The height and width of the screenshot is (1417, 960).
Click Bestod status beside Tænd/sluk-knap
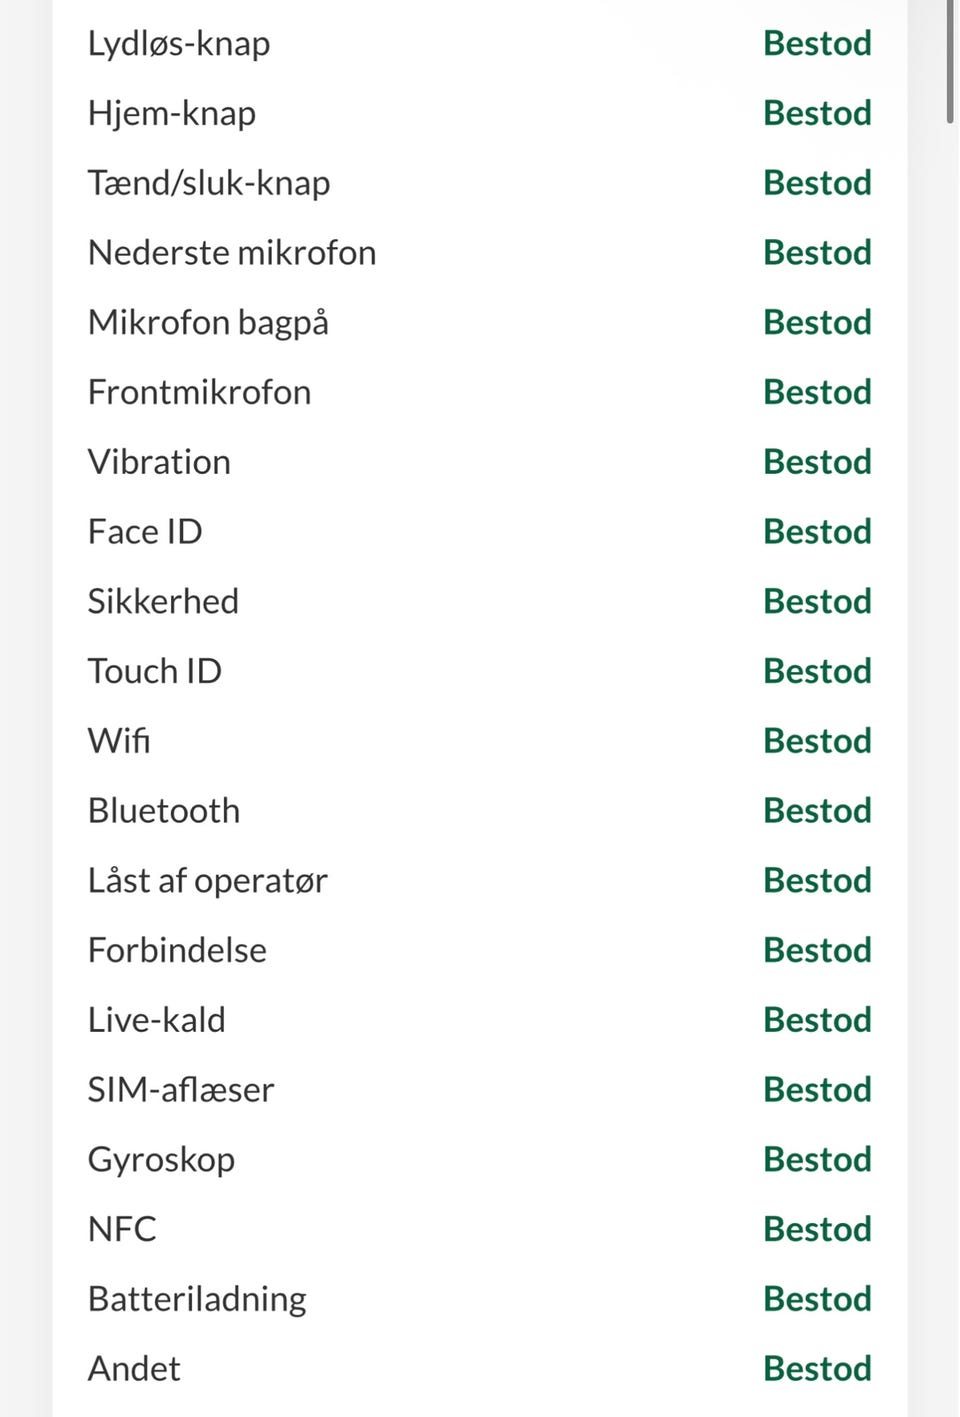[817, 183]
